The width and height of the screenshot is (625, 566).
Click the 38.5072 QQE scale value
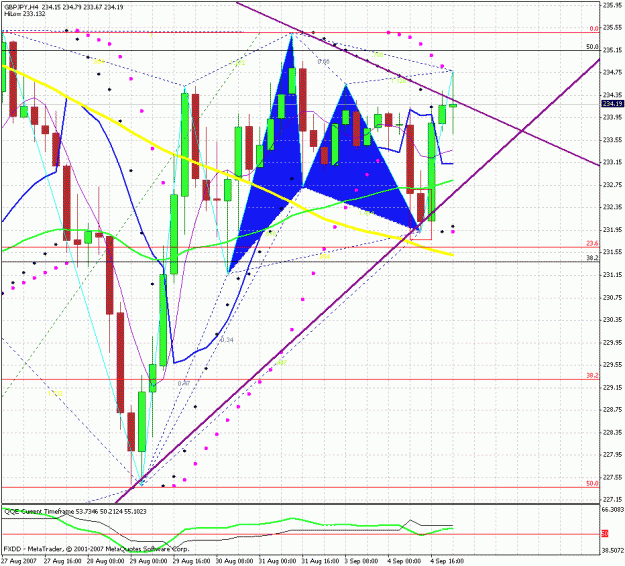(613, 550)
